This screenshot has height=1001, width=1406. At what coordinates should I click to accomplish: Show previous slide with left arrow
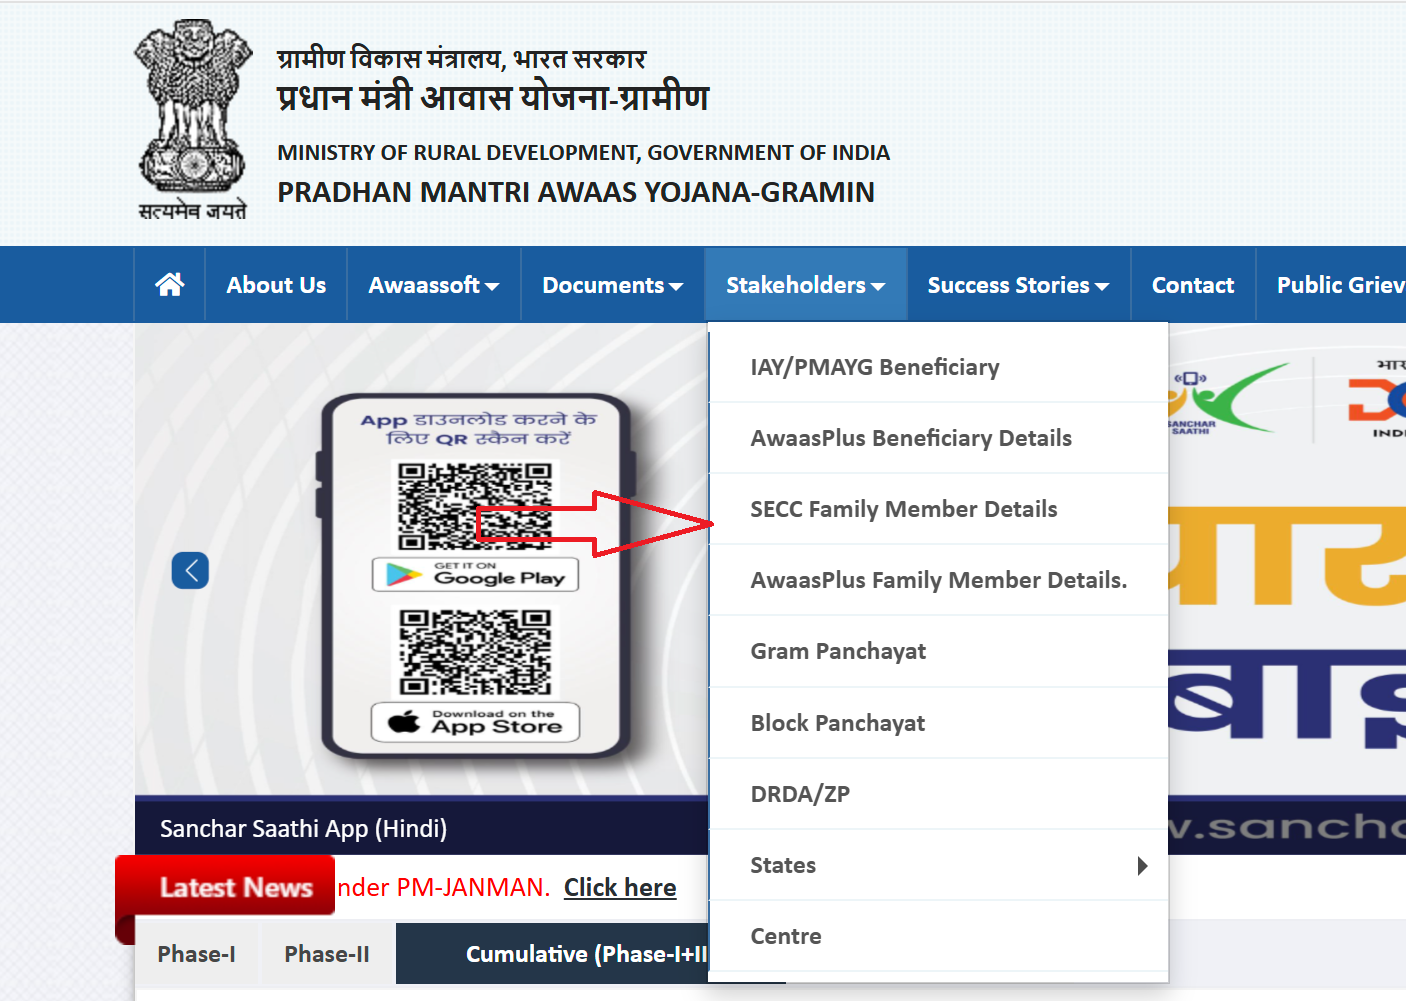pos(190,571)
